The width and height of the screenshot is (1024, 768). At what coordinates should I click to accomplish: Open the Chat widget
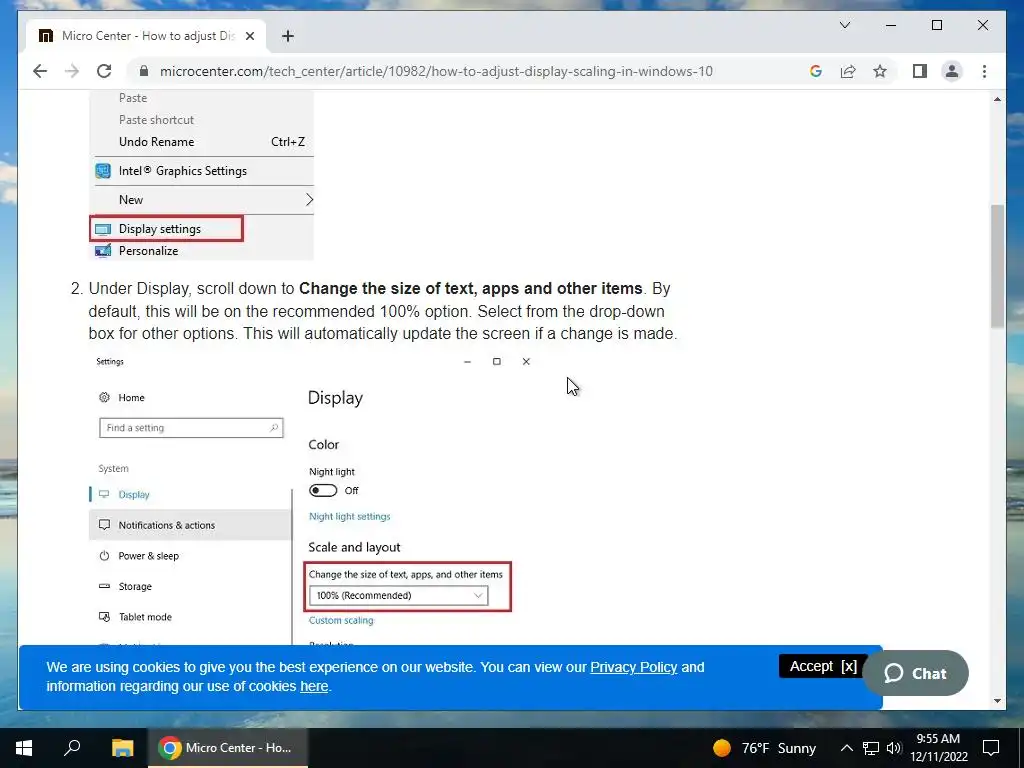pyautogui.click(x=916, y=673)
